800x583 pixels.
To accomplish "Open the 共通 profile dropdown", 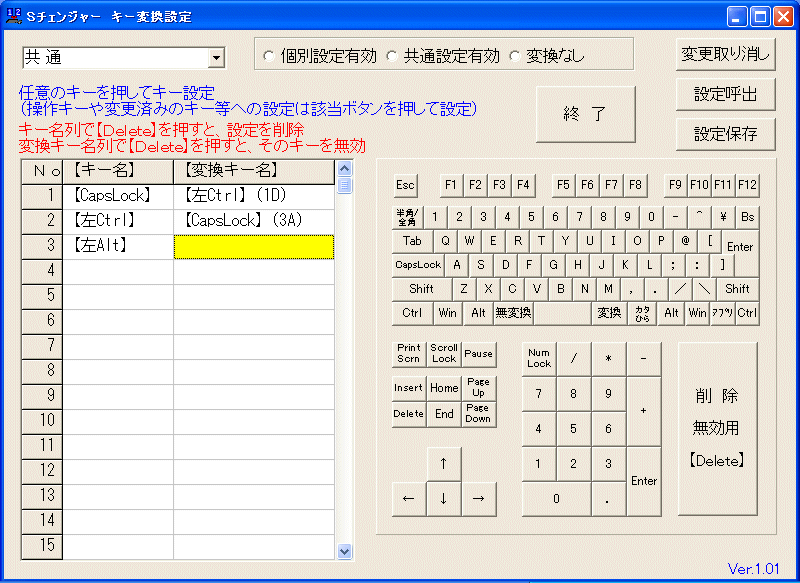I will point(216,58).
